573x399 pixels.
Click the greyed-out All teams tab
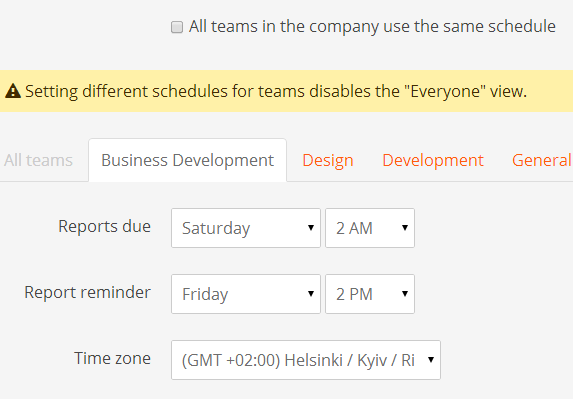[x=38, y=160]
